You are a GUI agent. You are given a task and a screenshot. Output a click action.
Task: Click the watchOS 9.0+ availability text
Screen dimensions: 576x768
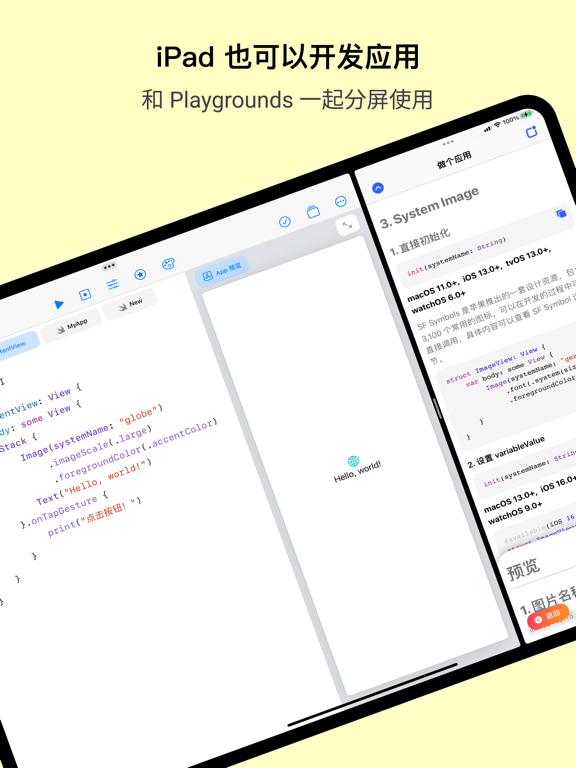tap(515, 512)
